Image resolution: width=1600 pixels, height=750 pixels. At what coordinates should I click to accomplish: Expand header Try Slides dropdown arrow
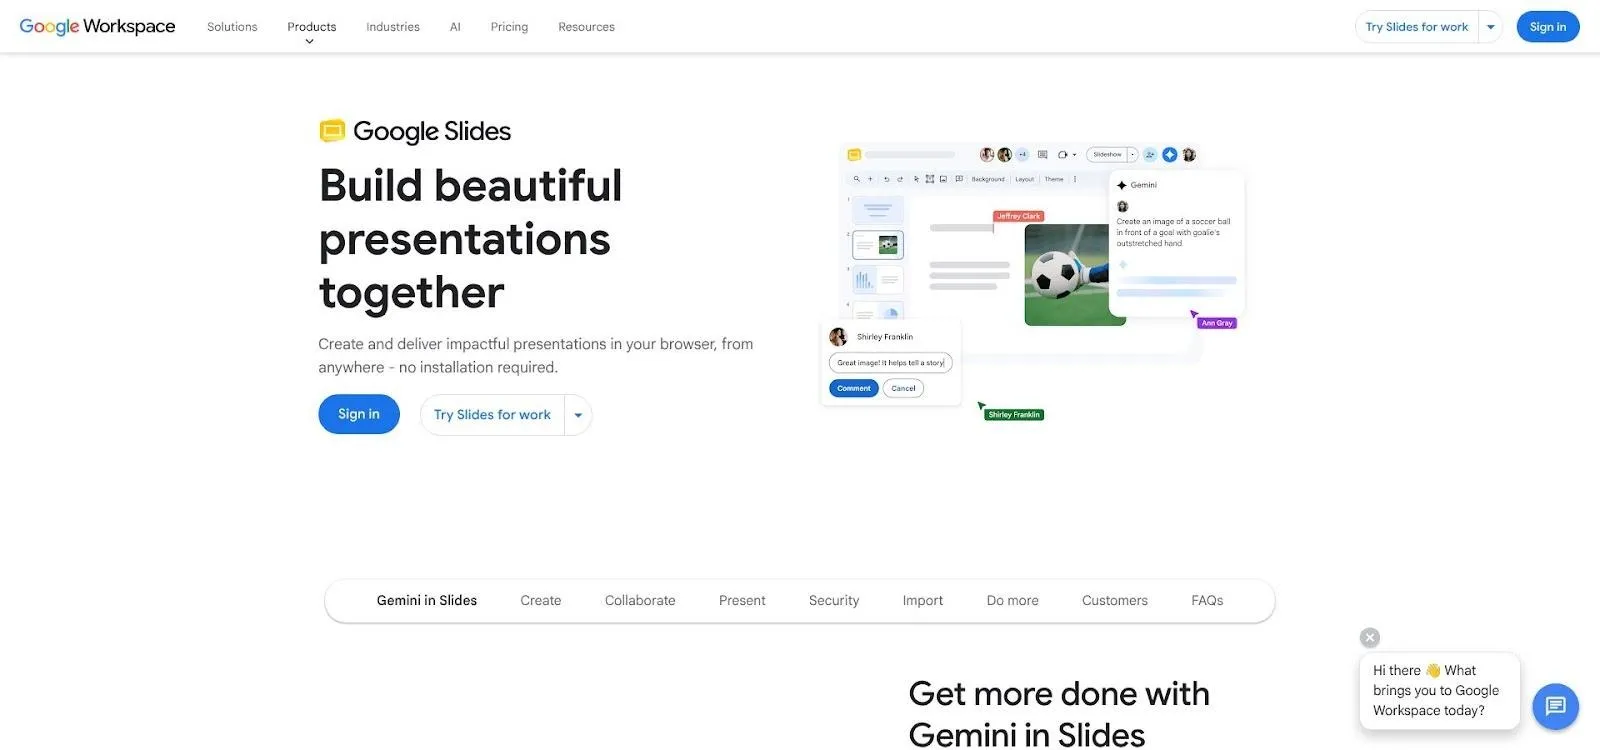tap(1491, 27)
